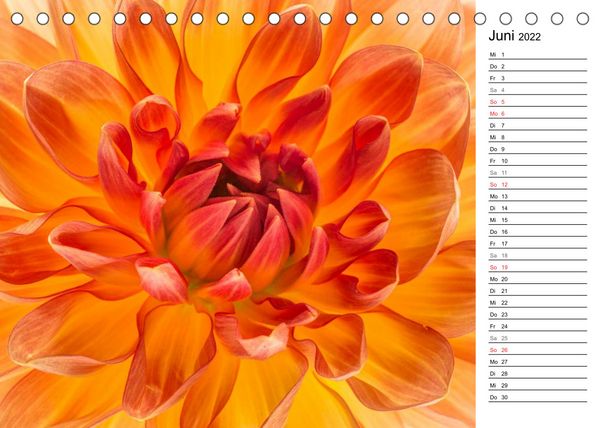Select the 'Sa 11' date row
The image size is (600, 428).
538,173
